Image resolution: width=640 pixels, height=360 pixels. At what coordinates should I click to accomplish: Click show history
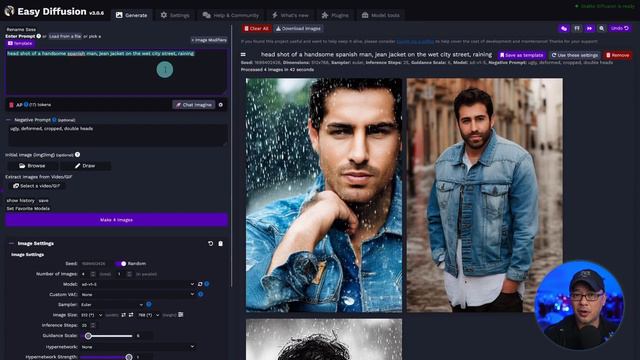point(20,200)
